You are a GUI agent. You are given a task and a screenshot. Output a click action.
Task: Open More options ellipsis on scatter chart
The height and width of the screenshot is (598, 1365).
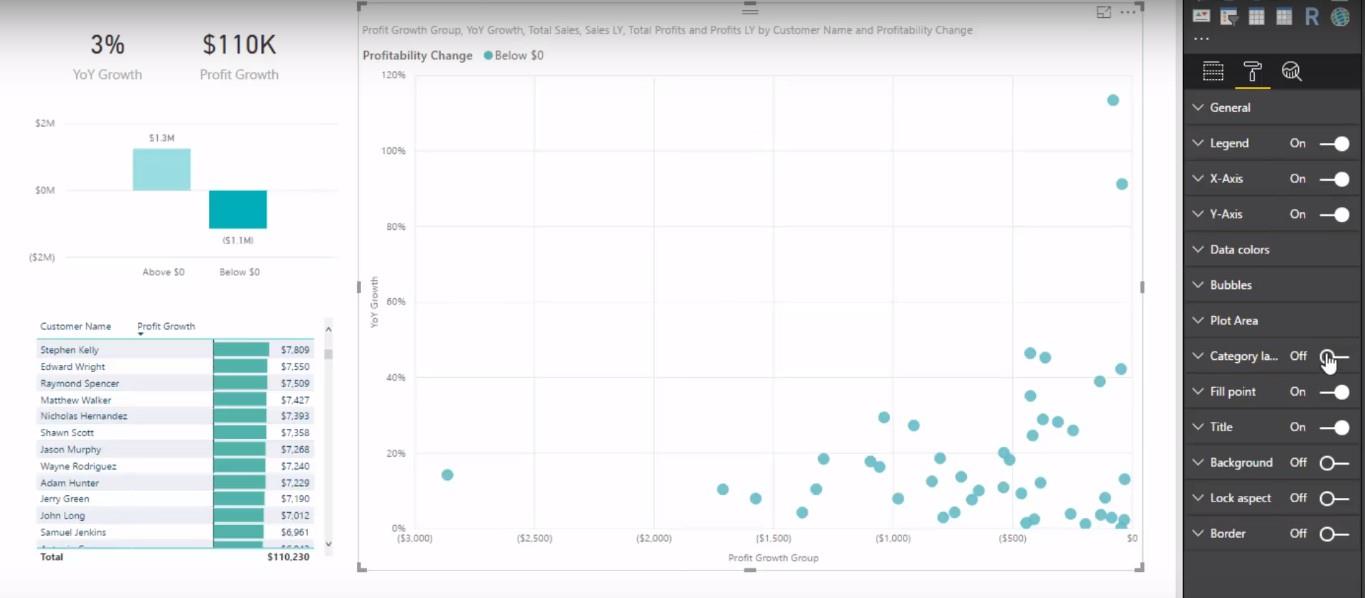coord(1128,12)
